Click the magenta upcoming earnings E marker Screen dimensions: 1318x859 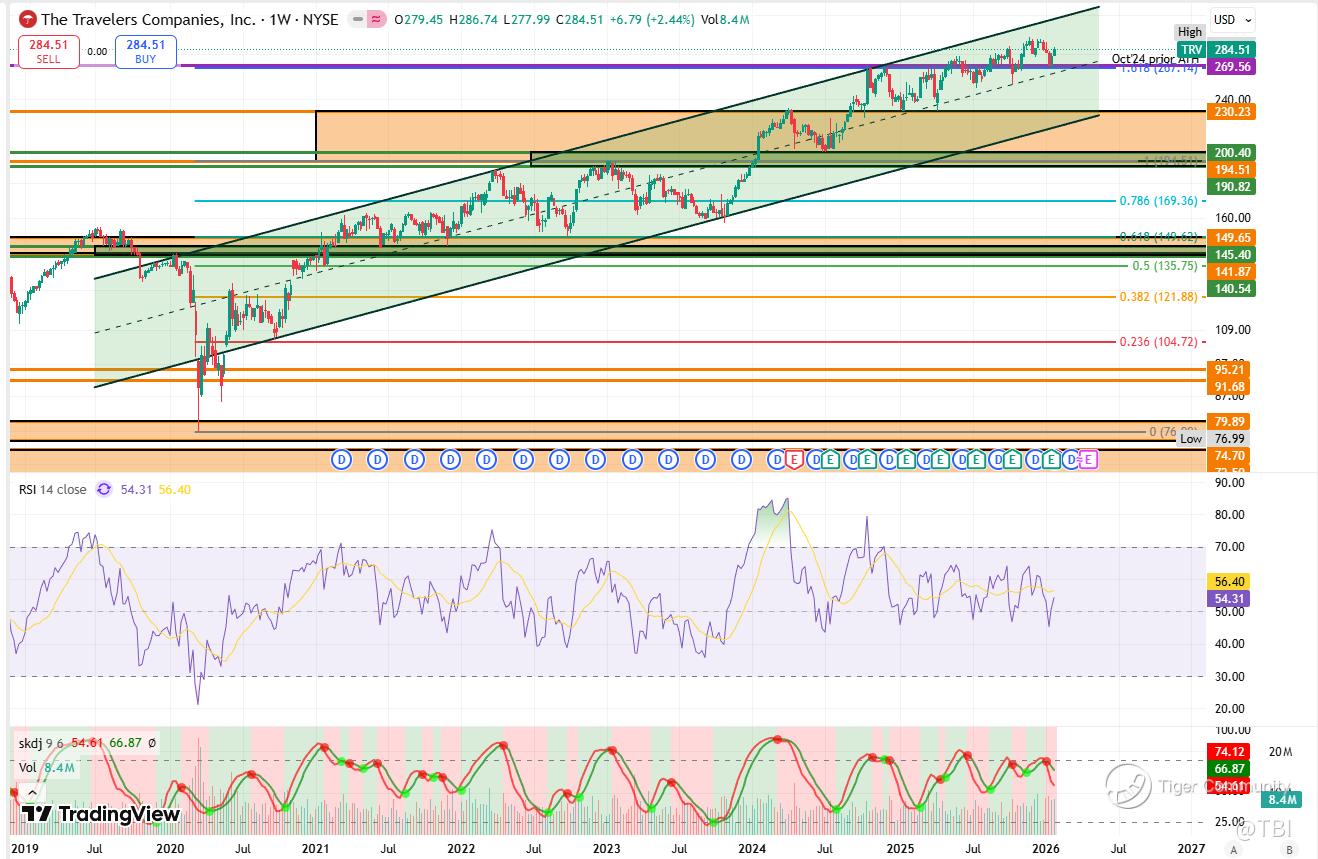pos(1088,459)
